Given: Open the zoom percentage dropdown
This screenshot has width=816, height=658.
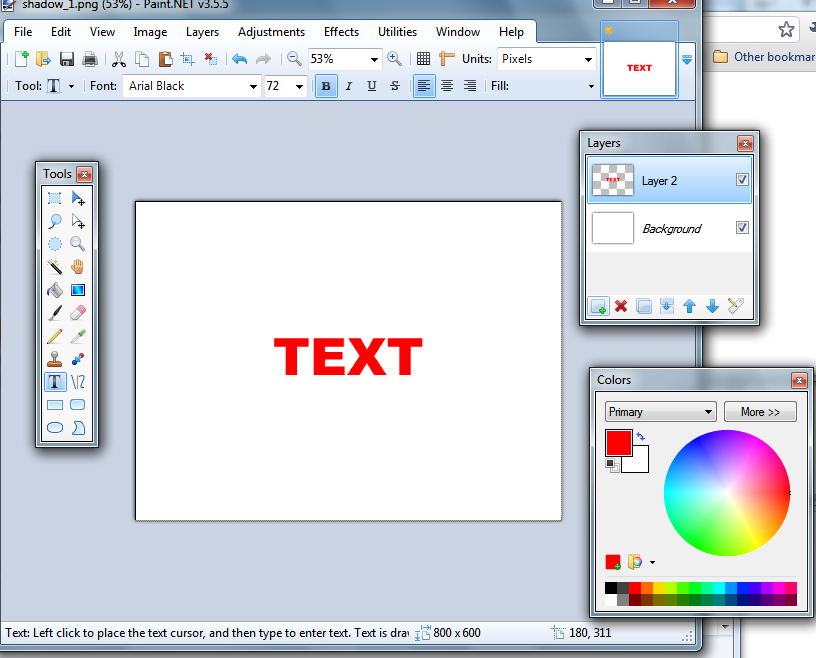Looking at the screenshot, I should (372, 59).
